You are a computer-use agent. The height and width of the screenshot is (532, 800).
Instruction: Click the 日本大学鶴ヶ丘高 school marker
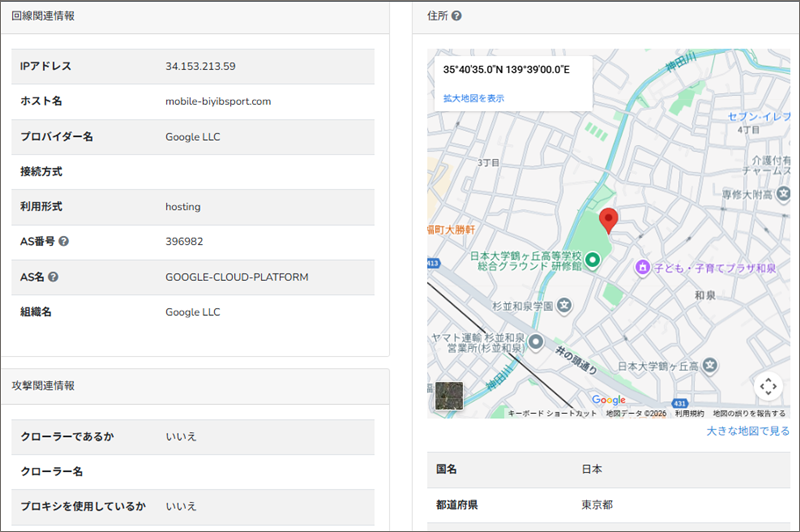pos(710,365)
